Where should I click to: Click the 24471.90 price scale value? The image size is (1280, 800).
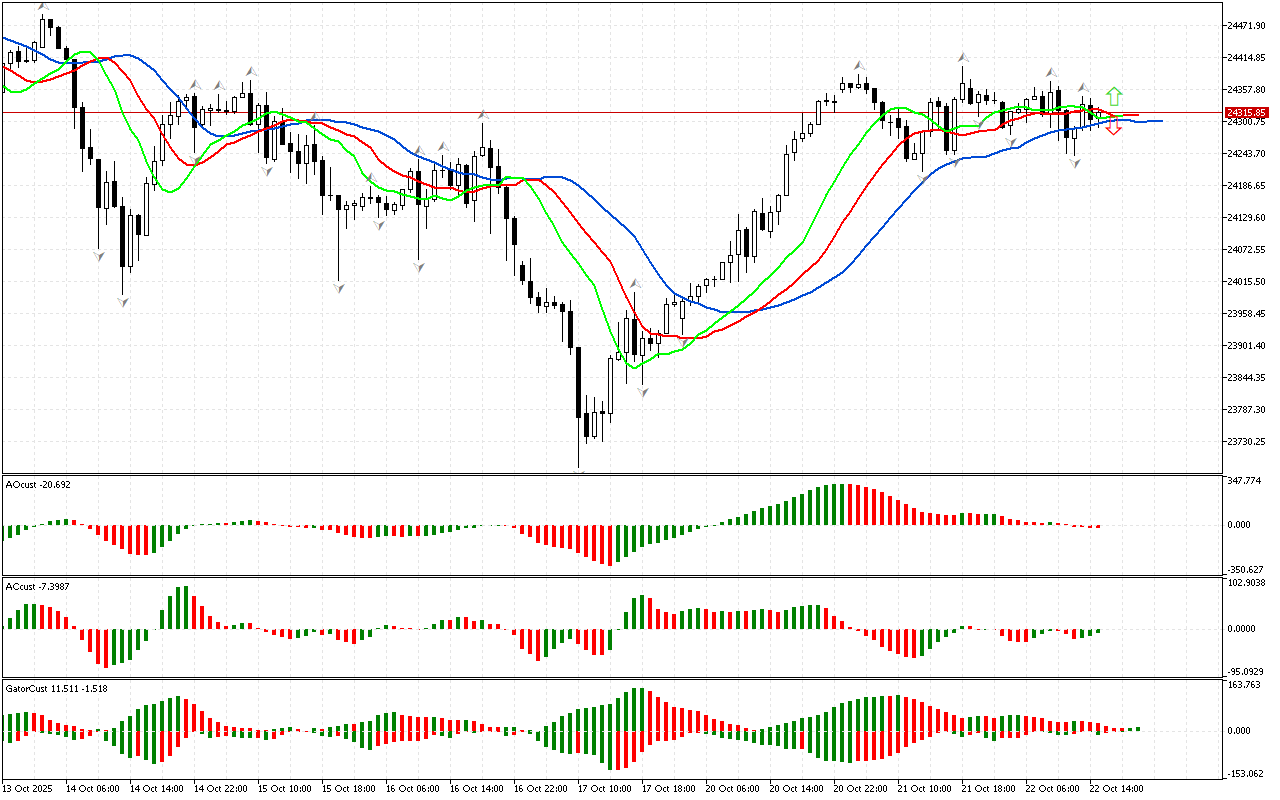coord(1247,25)
